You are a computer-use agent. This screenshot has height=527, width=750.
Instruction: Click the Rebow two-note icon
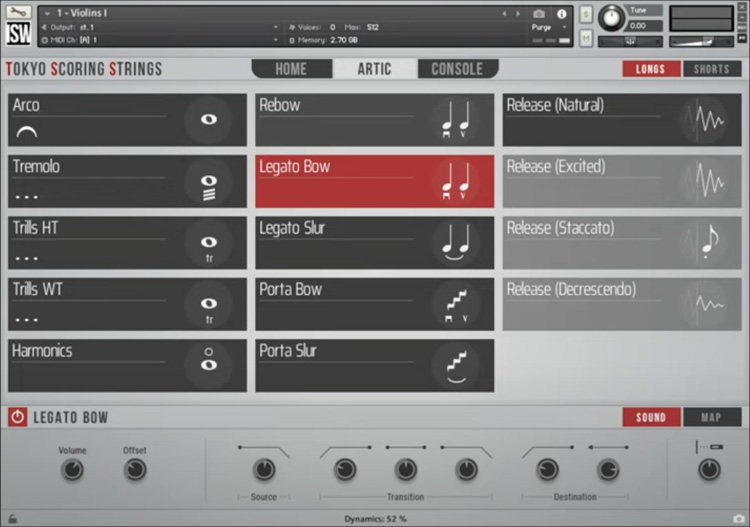pyautogui.click(x=455, y=120)
